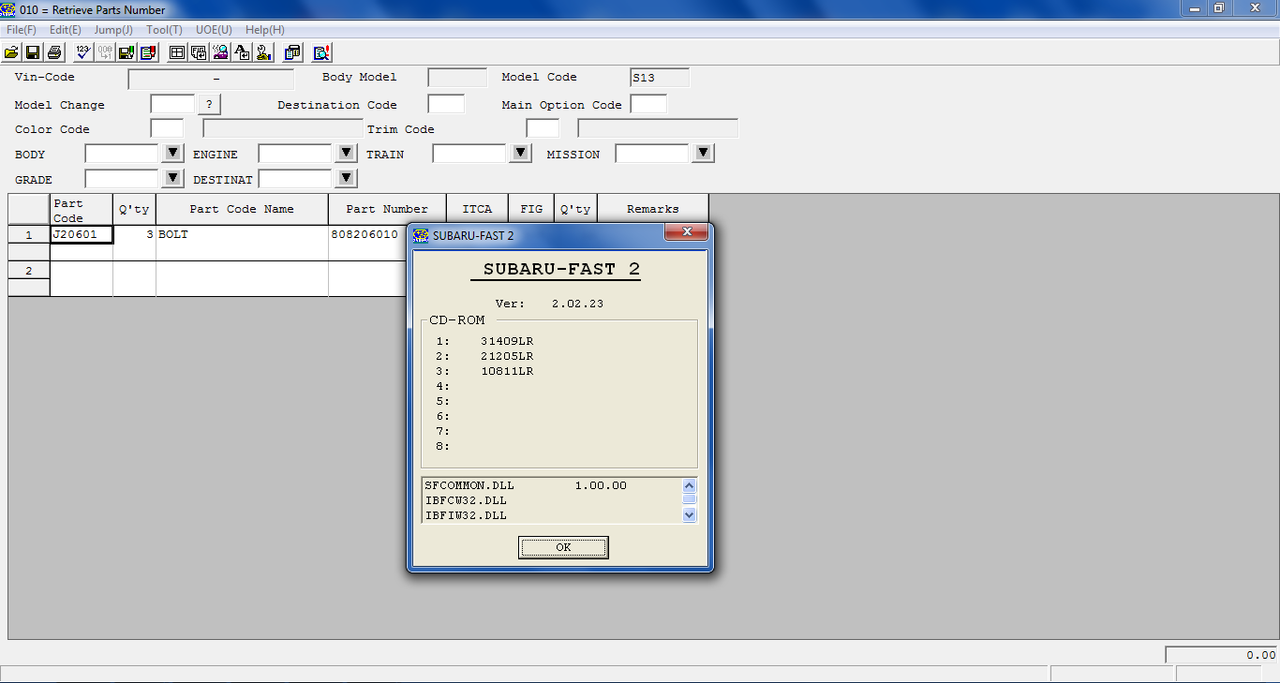Expand the BODY dropdown
Viewport: 1280px width, 683px height.
pyautogui.click(x=173, y=153)
